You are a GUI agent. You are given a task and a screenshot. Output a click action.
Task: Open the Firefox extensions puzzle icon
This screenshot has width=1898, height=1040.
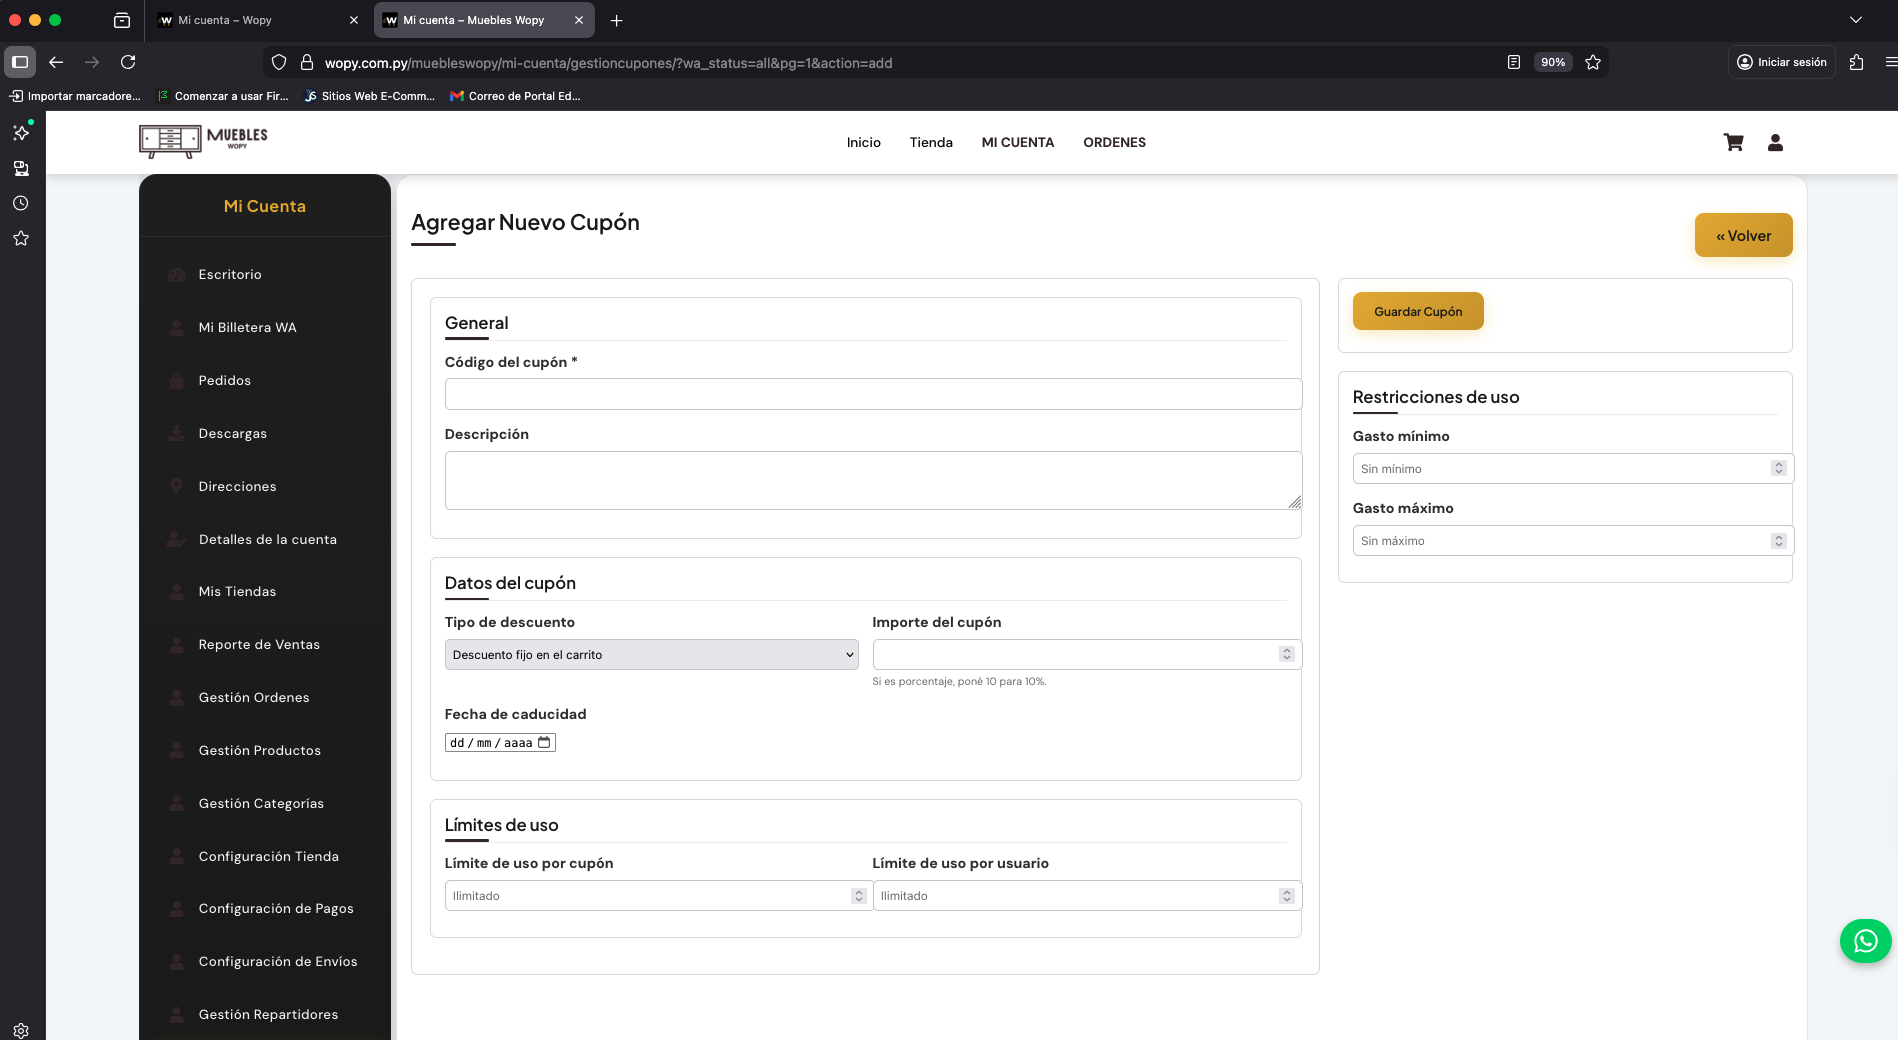pyautogui.click(x=1856, y=62)
